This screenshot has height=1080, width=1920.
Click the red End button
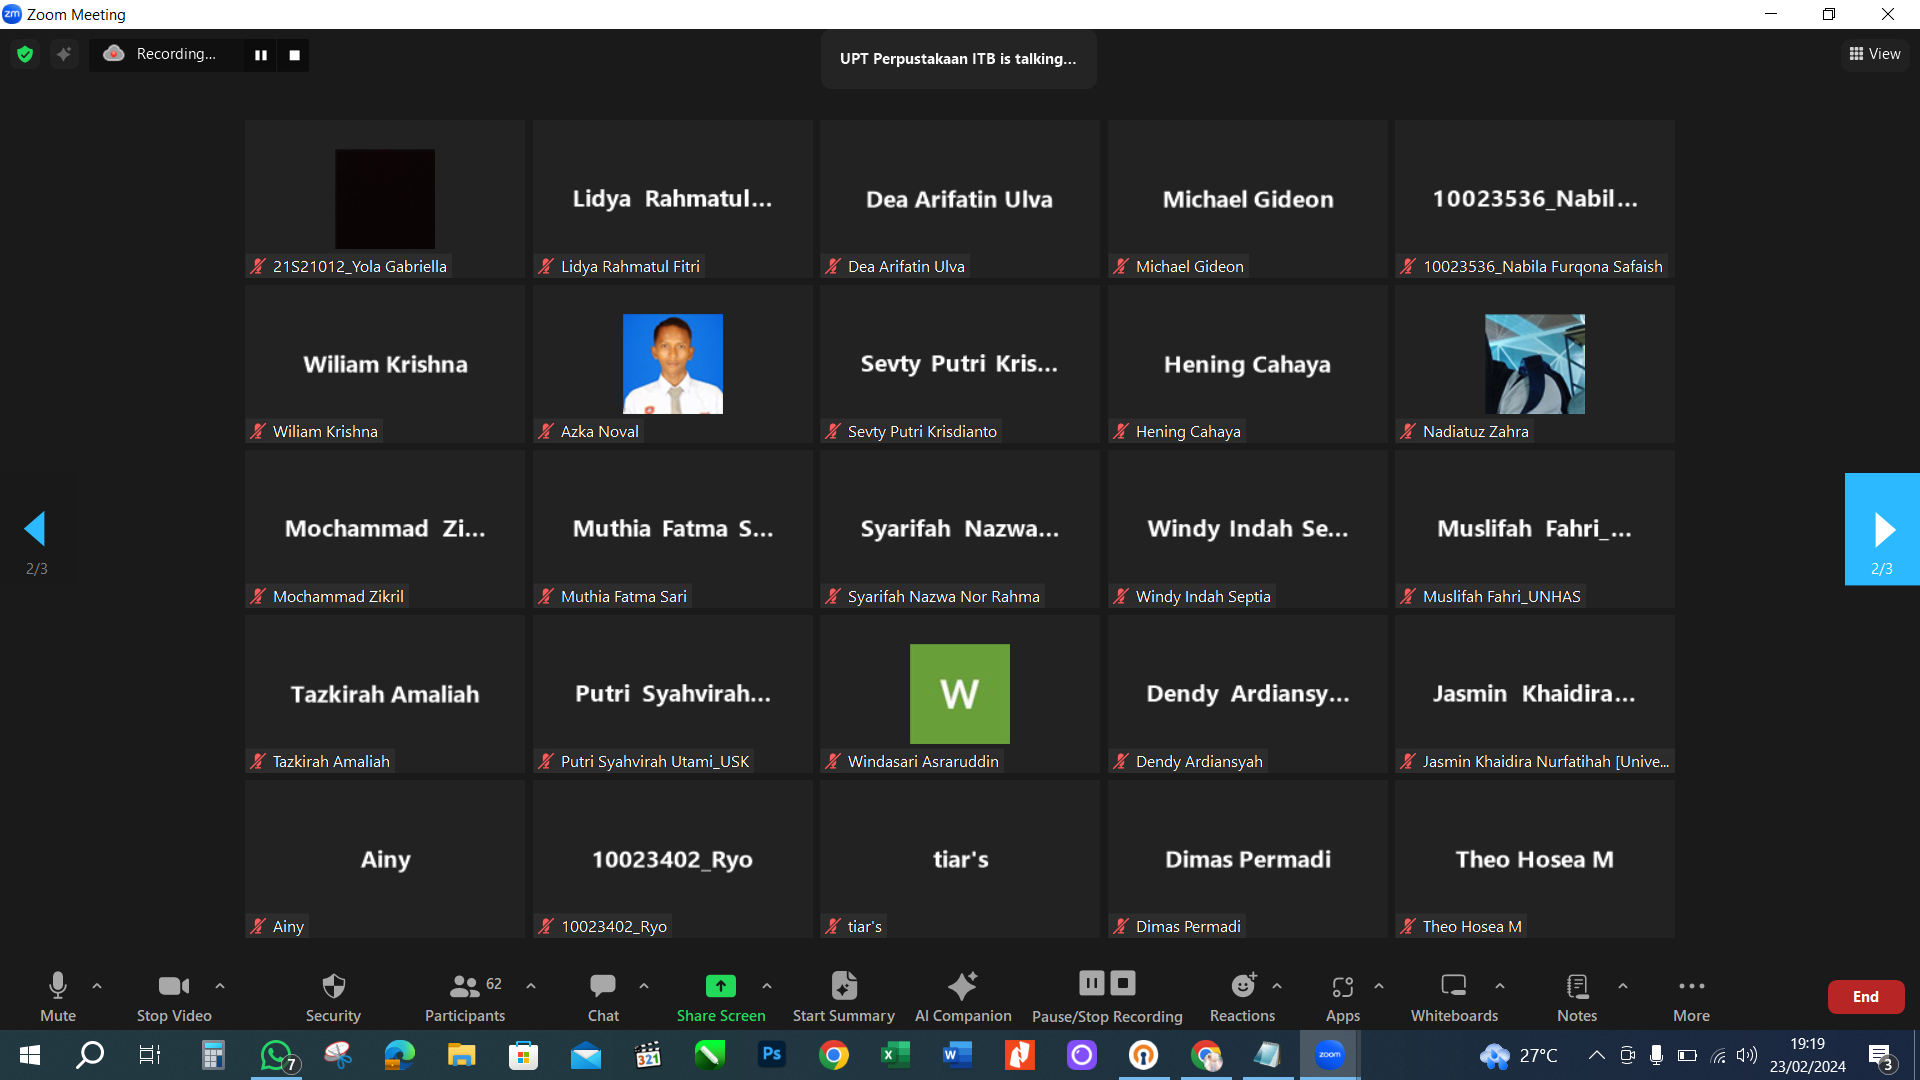(x=1865, y=997)
